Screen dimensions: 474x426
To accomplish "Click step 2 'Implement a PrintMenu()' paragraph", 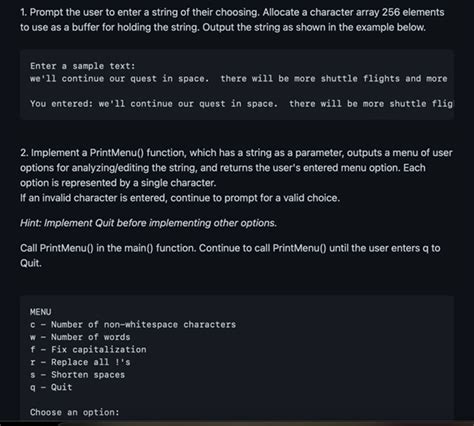I will pos(236,168).
